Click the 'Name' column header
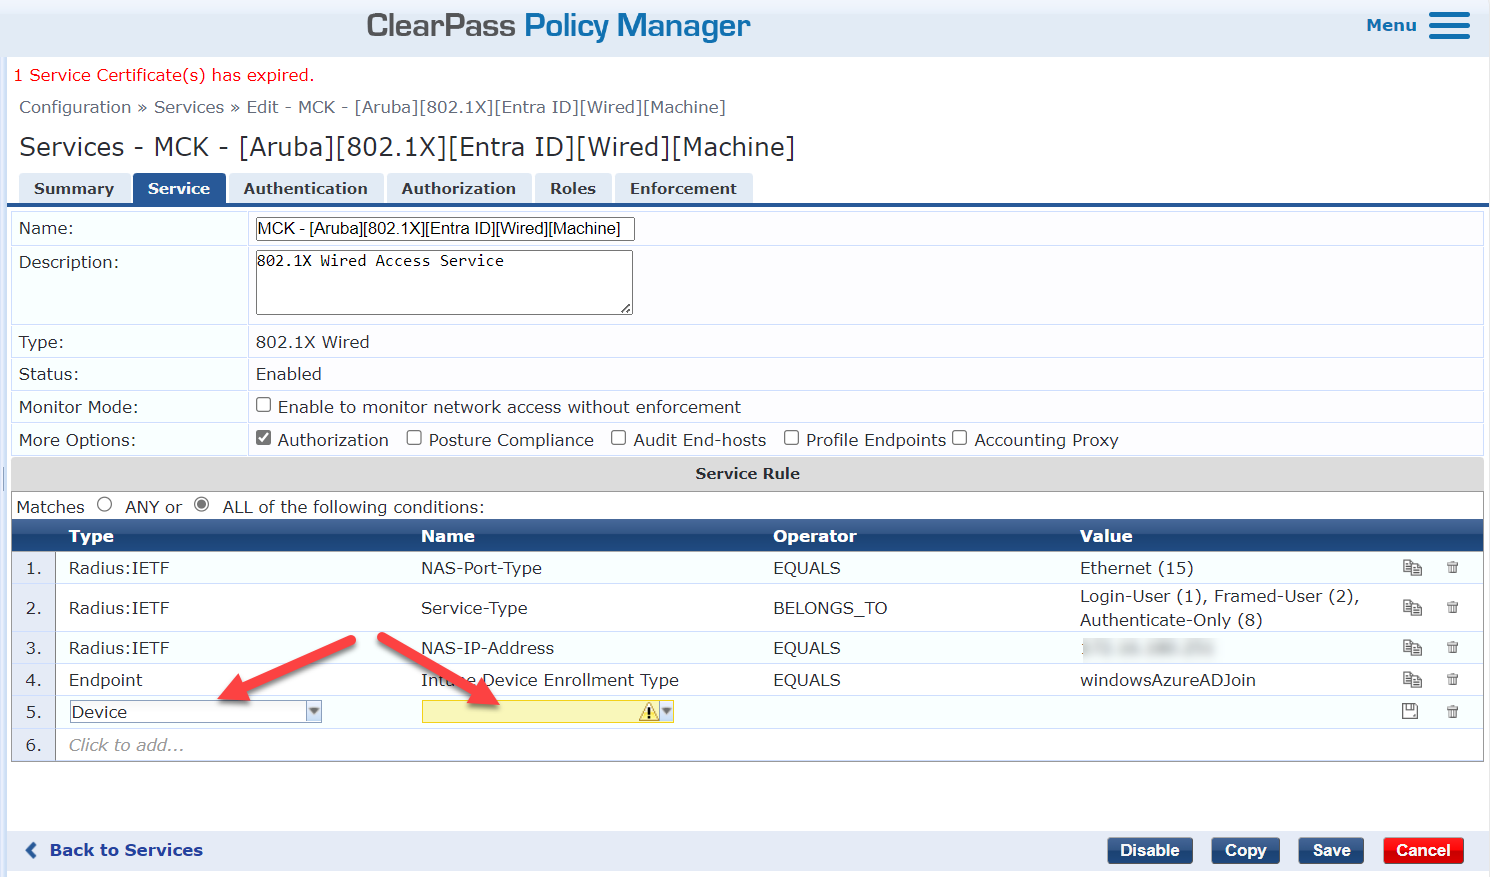1490x877 pixels. click(448, 536)
